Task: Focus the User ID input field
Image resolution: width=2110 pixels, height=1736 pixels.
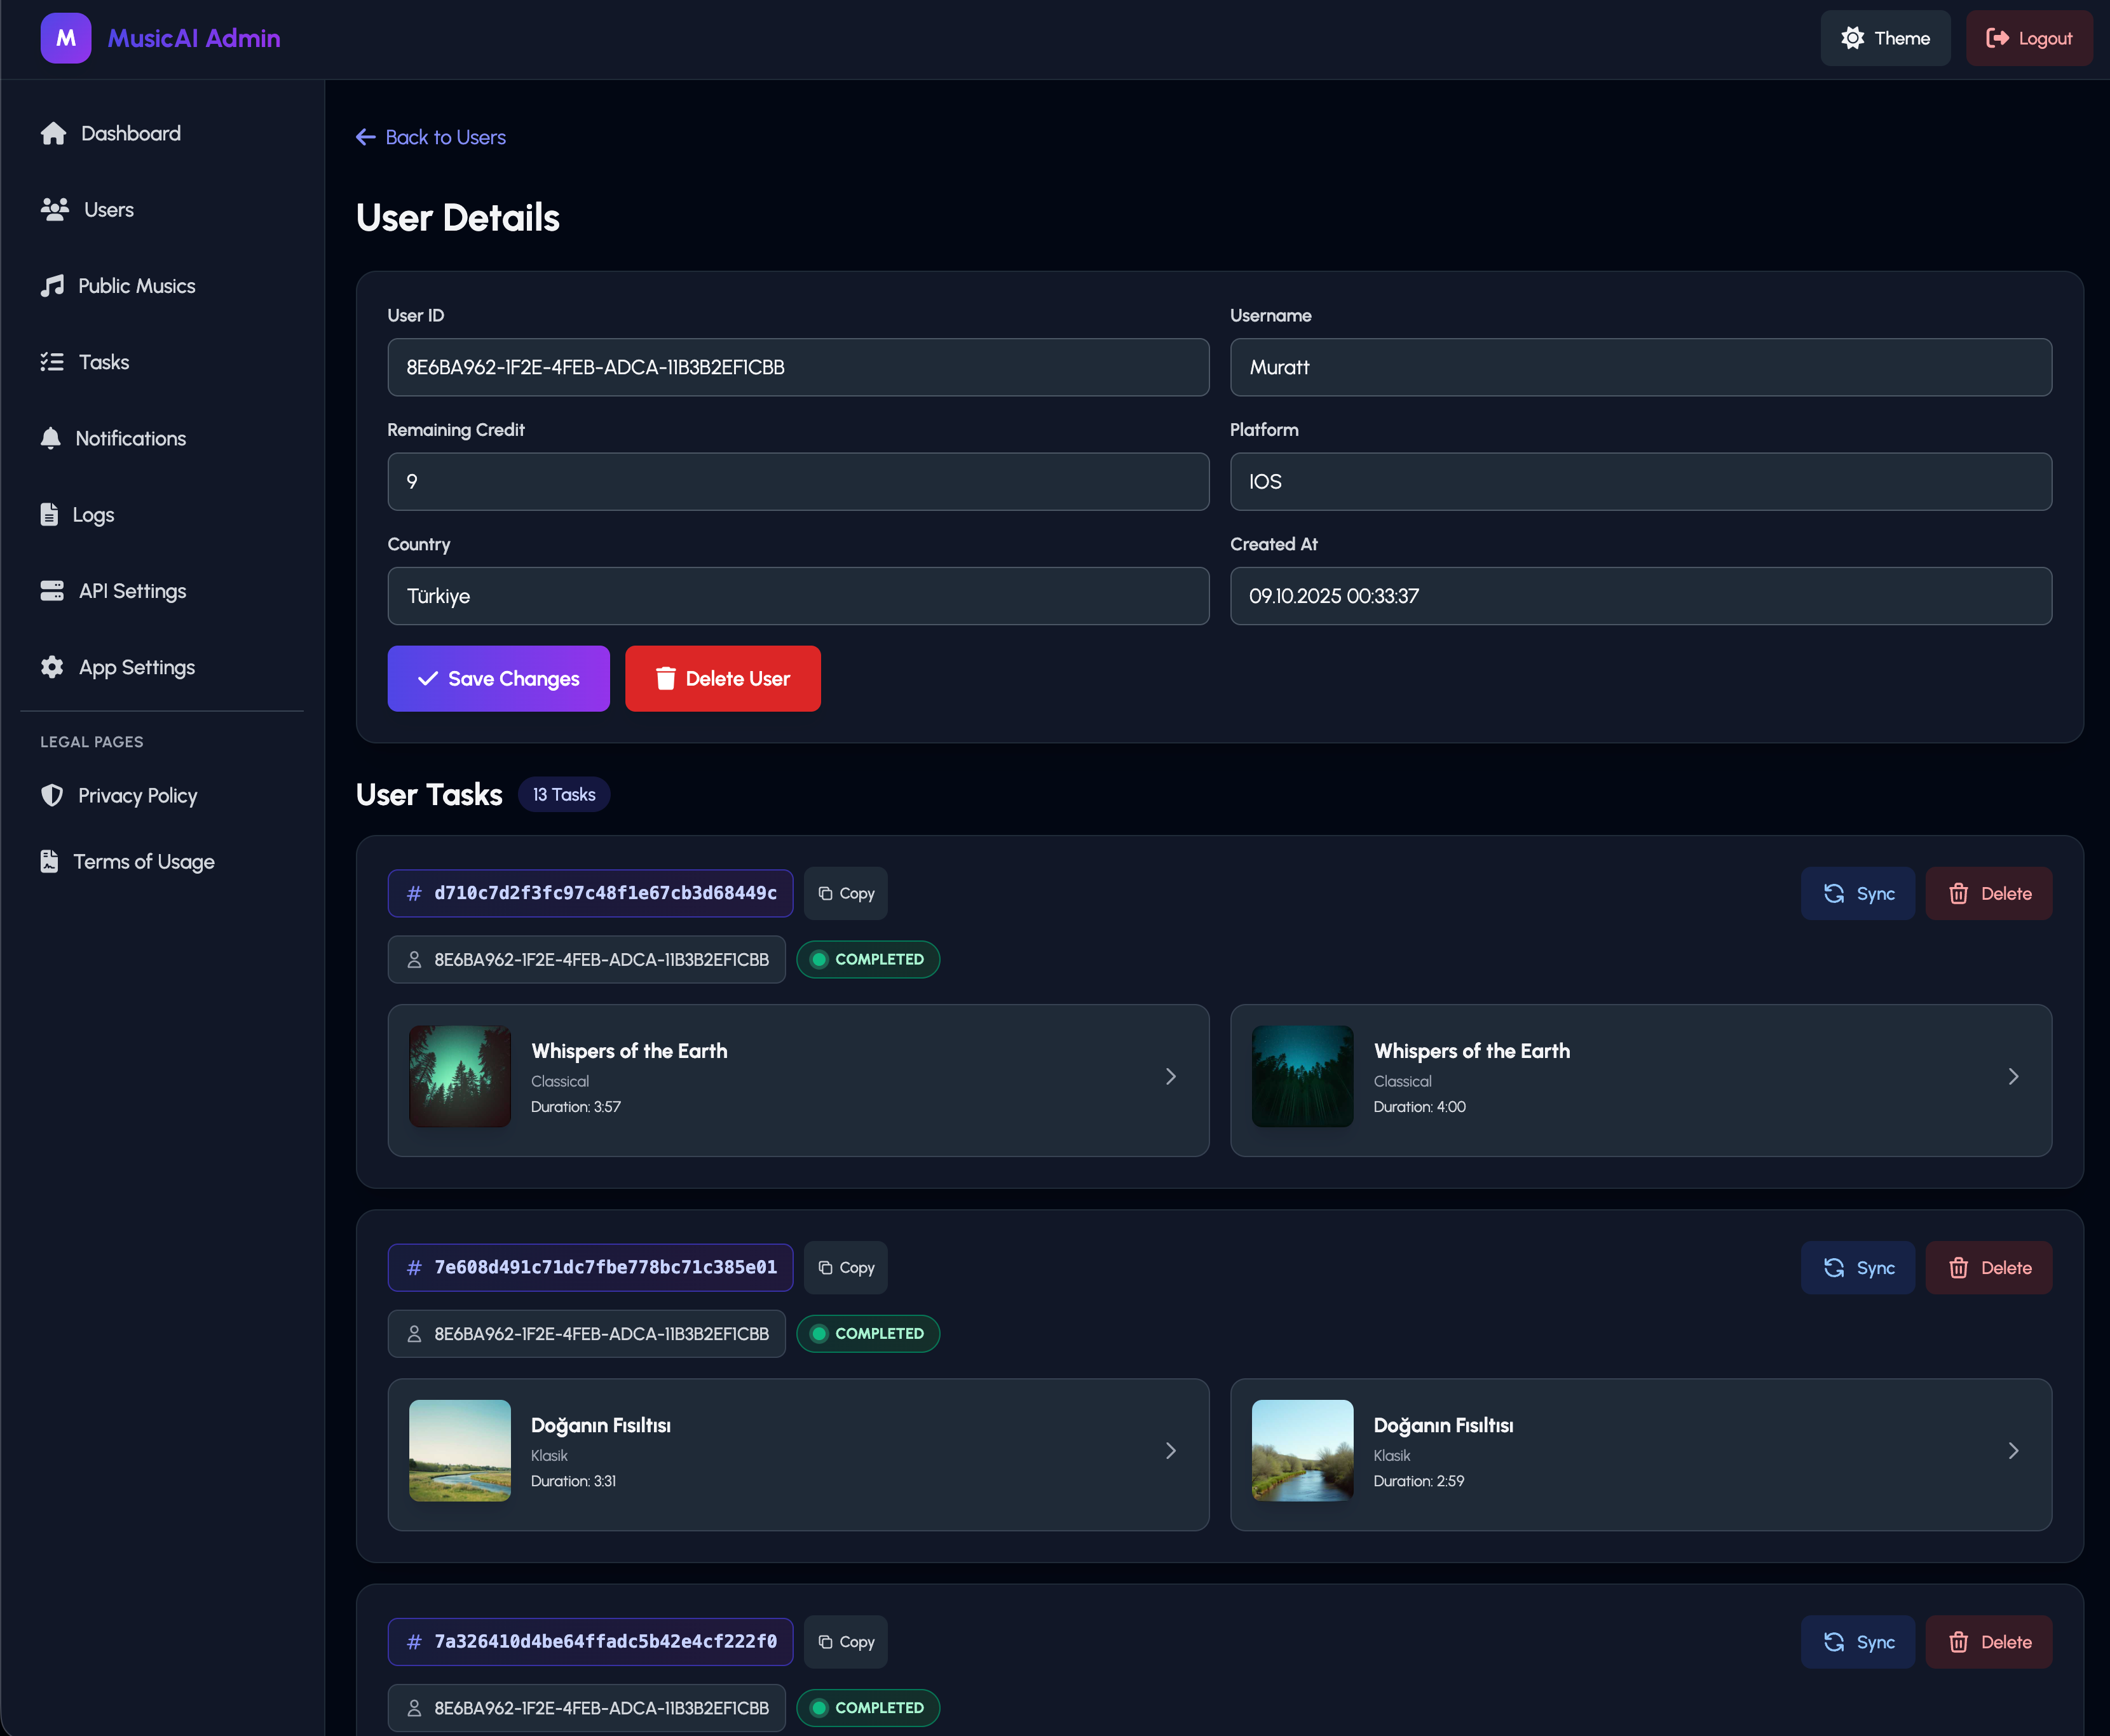Action: (x=798, y=367)
